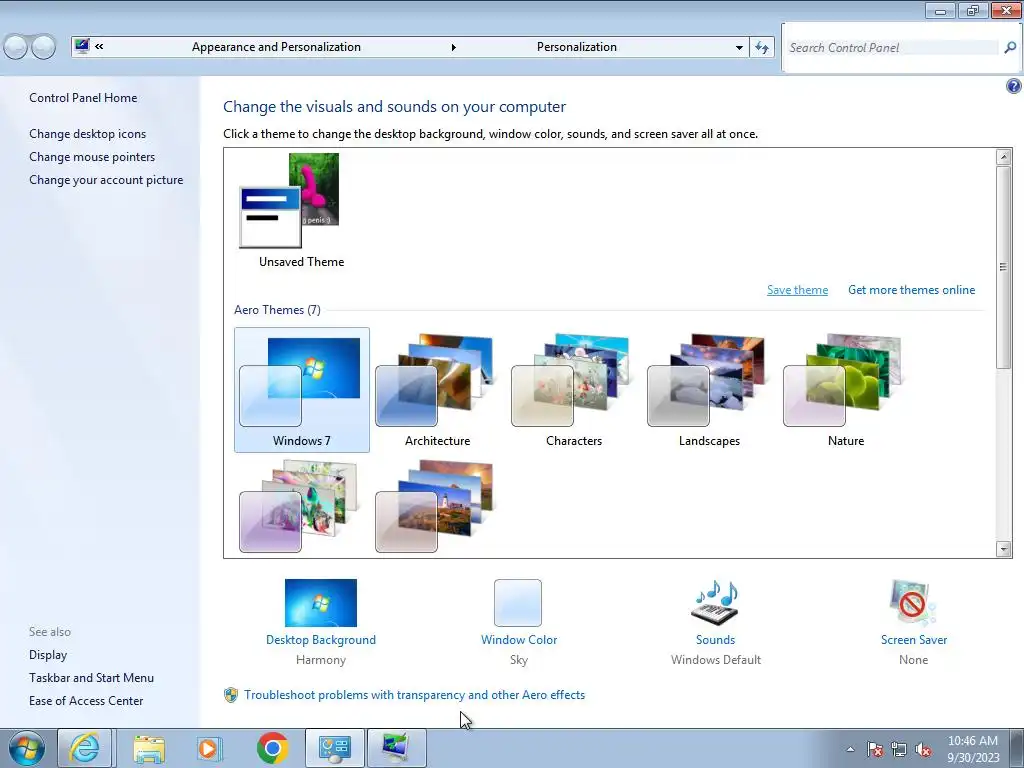Click the Back navigation button
Viewport: 1024px width, 768px height.
(16, 47)
